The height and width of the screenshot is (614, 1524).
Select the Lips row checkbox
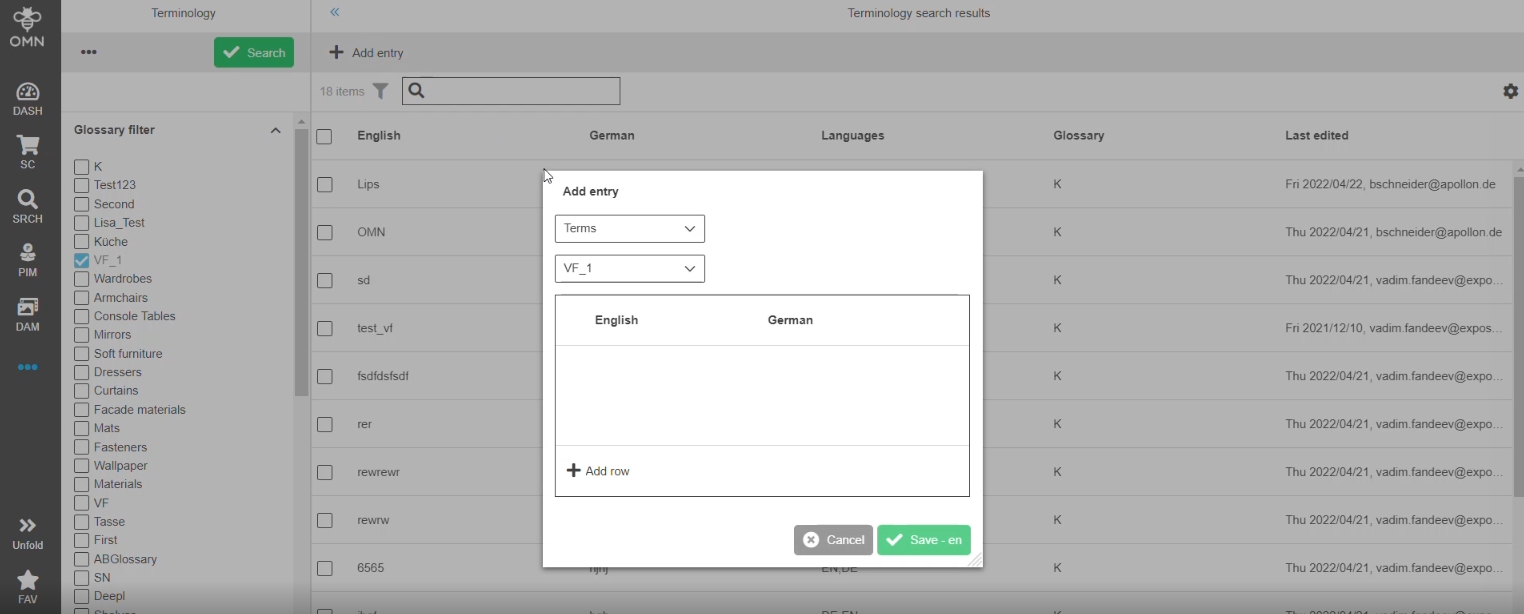pyautogui.click(x=324, y=184)
